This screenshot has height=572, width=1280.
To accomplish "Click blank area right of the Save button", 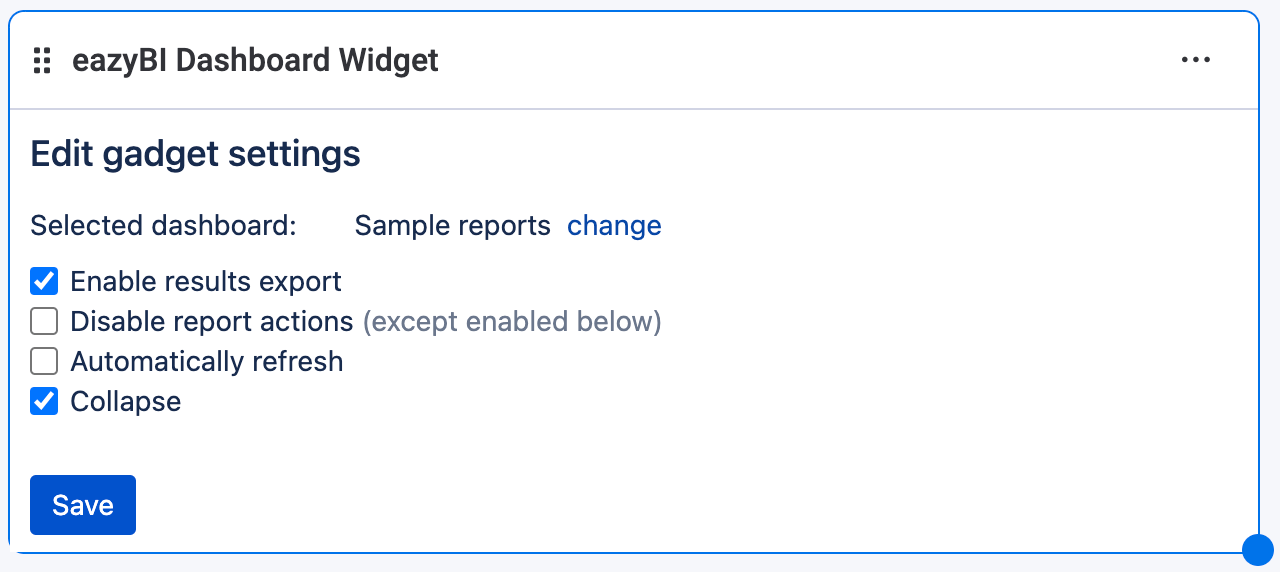I will click(600, 505).
